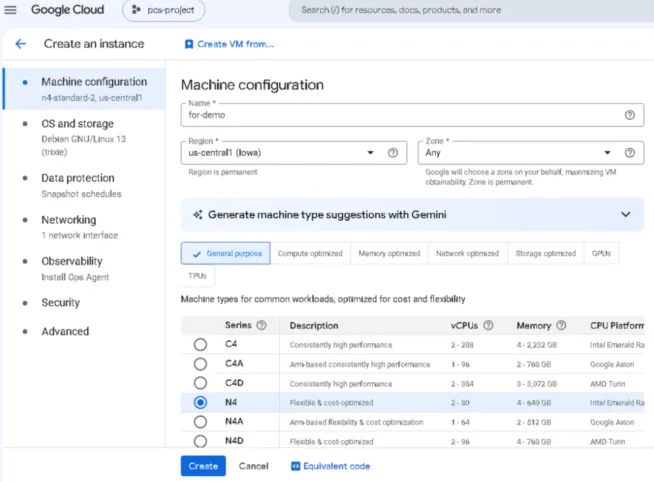Select the N4D series radio button
This screenshot has height=482, width=654.
(200, 441)
